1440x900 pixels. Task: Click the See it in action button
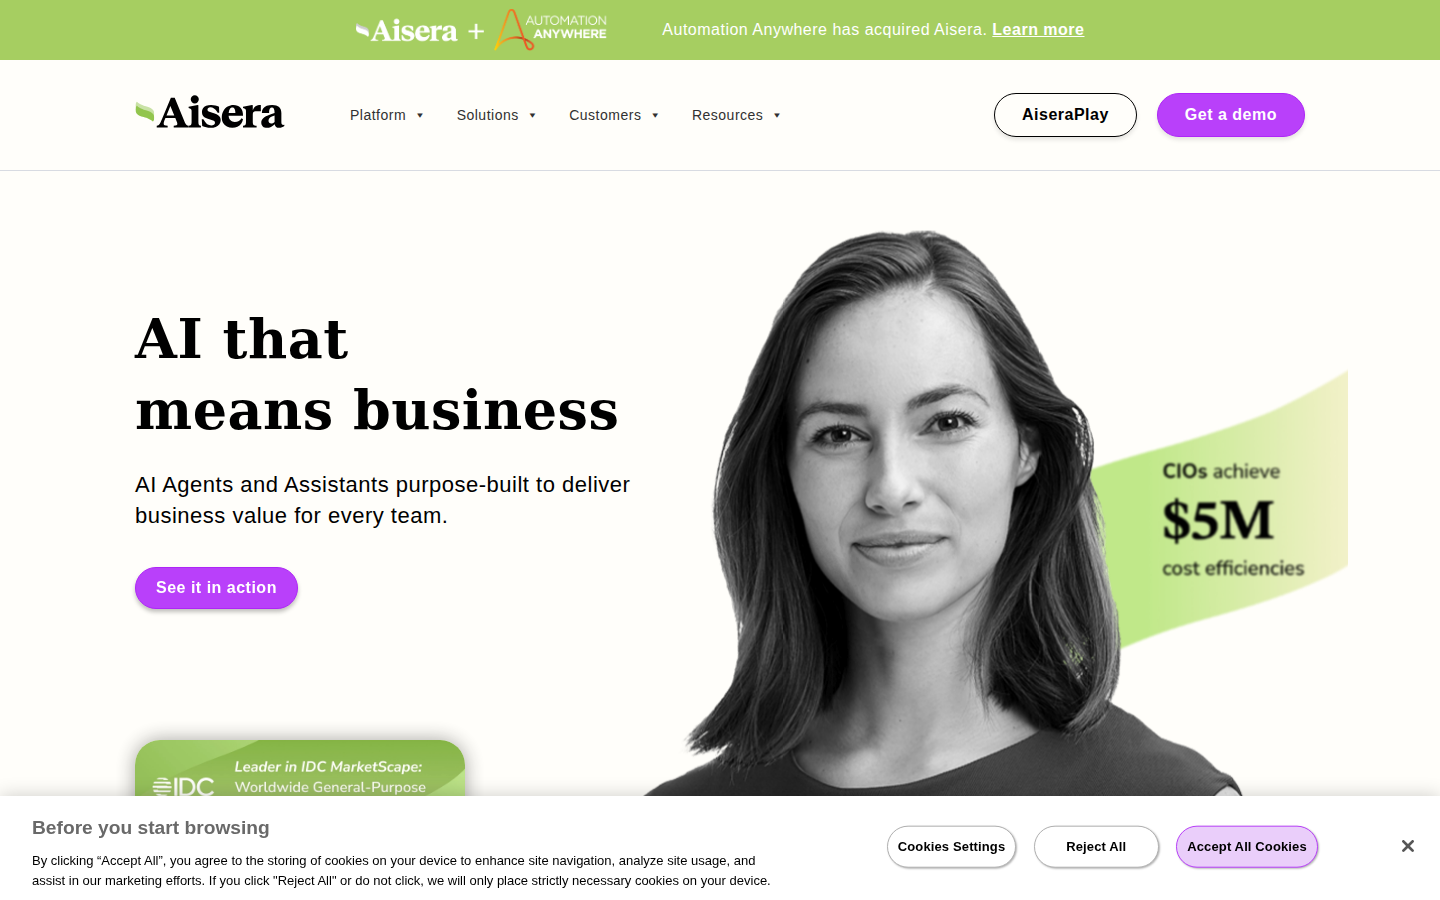point(216,588)
